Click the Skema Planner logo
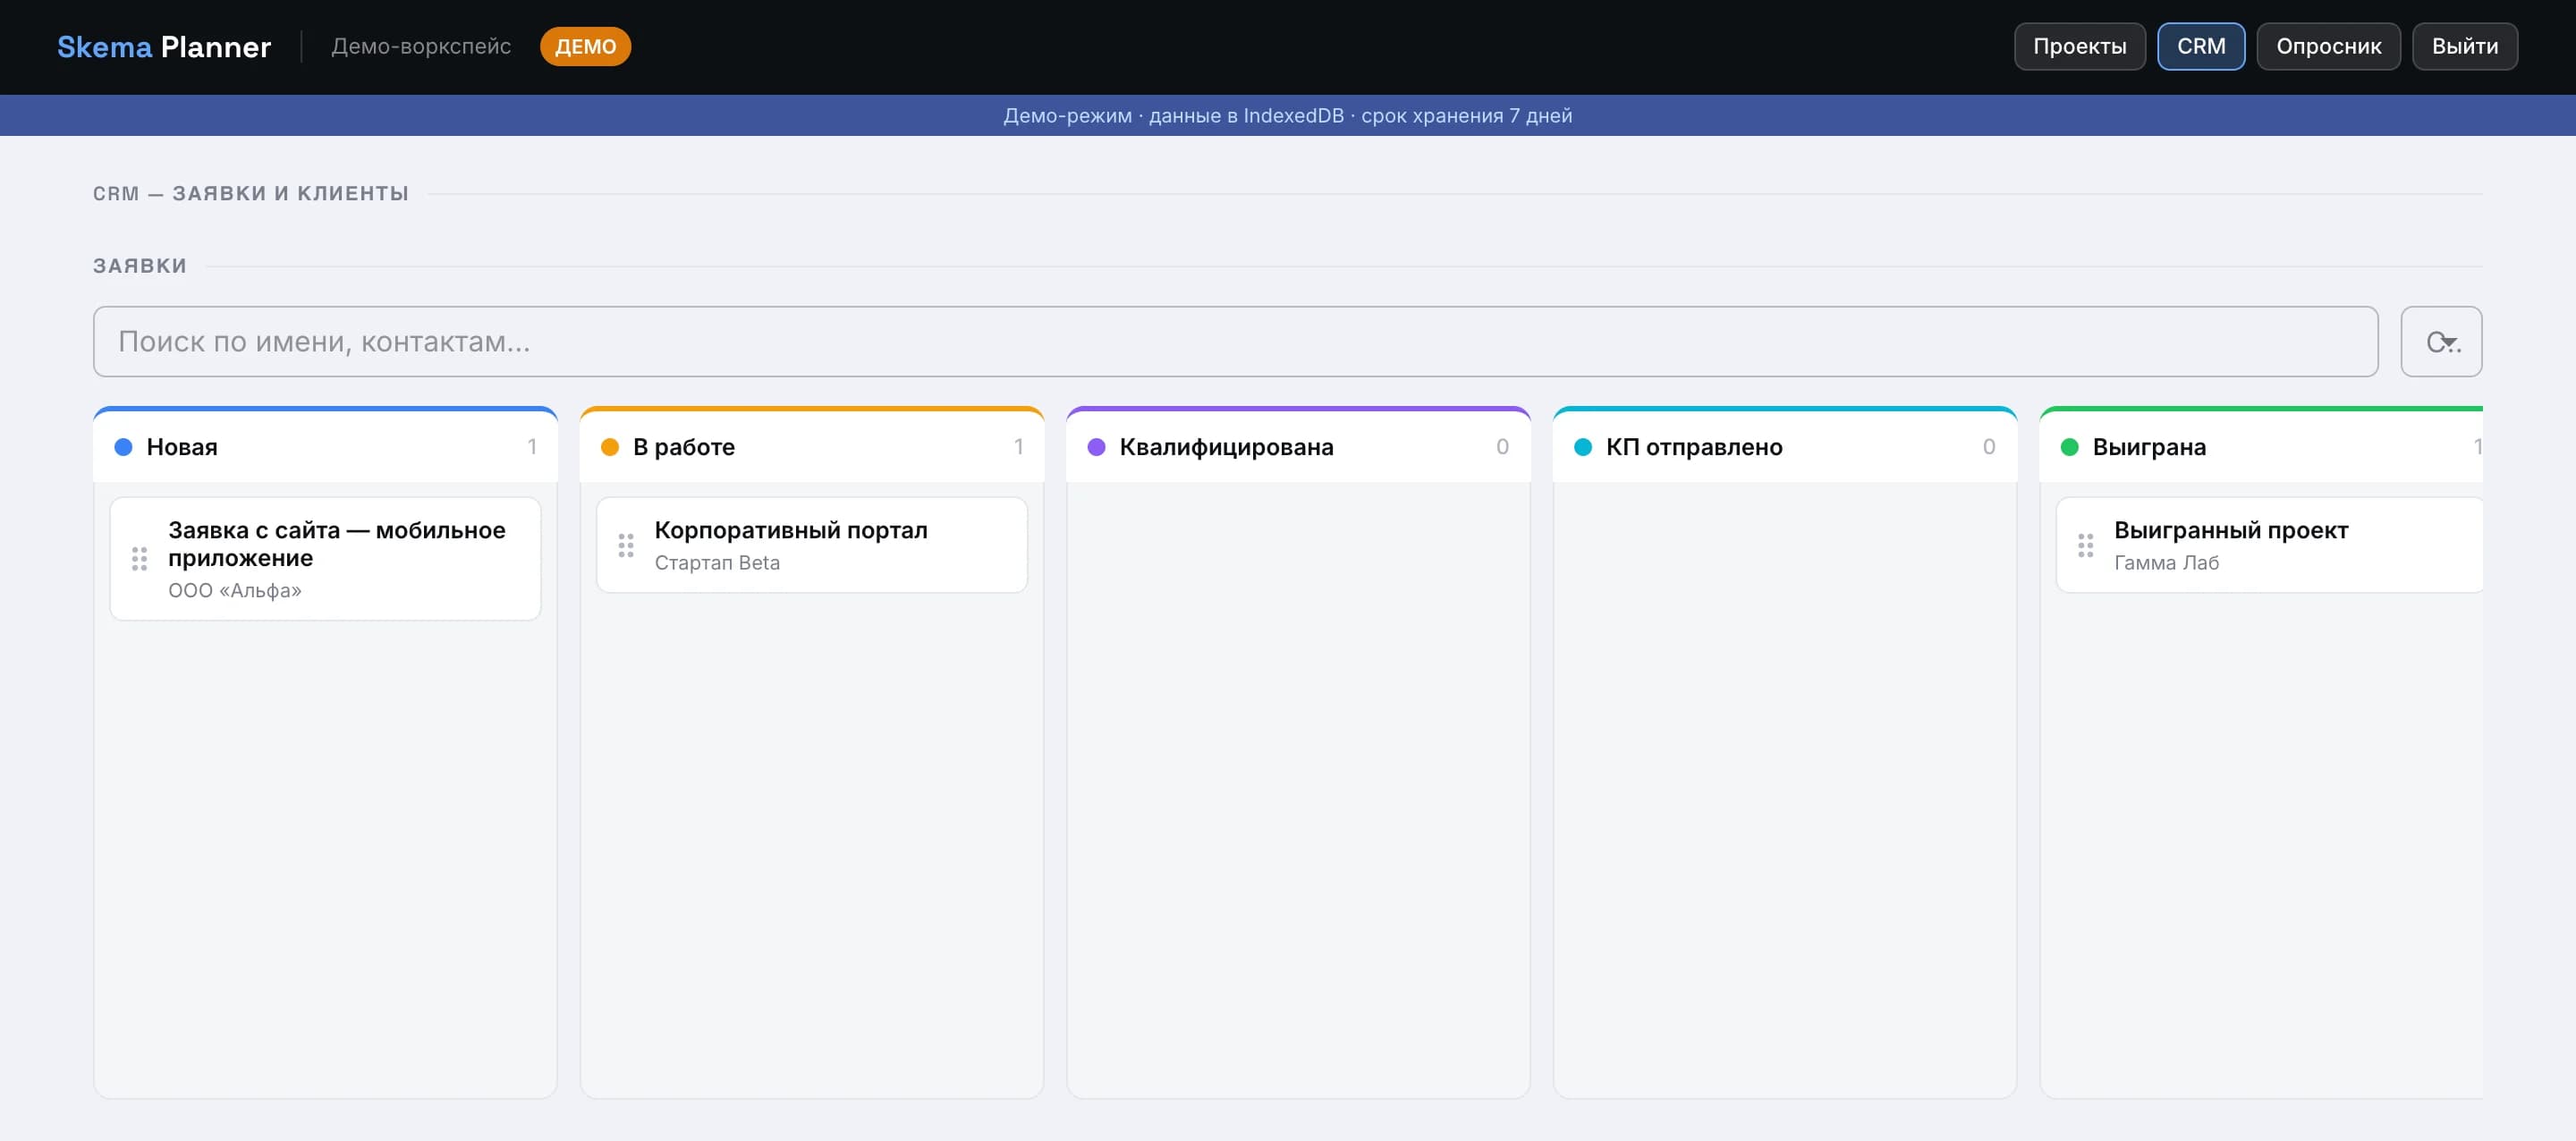Image resolution: width=2576 pixels, height=1141 pixels. click(x=164, y=47)
